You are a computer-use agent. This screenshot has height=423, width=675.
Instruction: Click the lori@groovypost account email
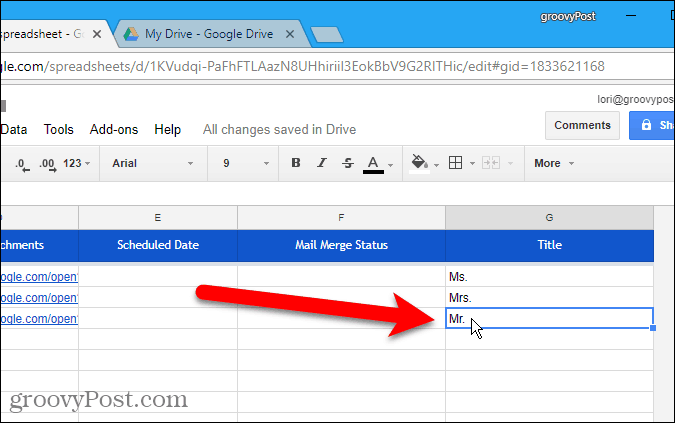[635, 99]
